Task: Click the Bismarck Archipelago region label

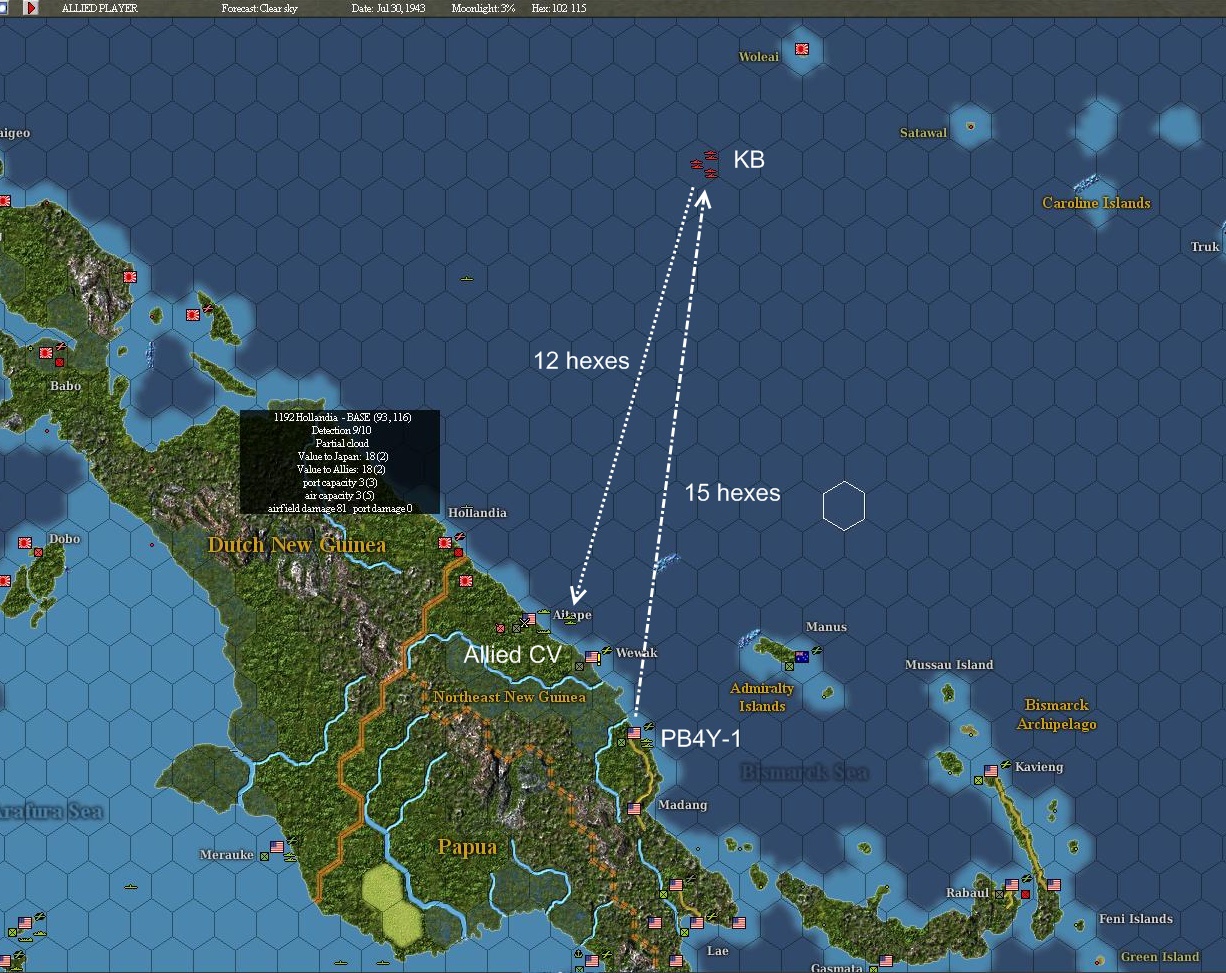Action: (1057, 715)
